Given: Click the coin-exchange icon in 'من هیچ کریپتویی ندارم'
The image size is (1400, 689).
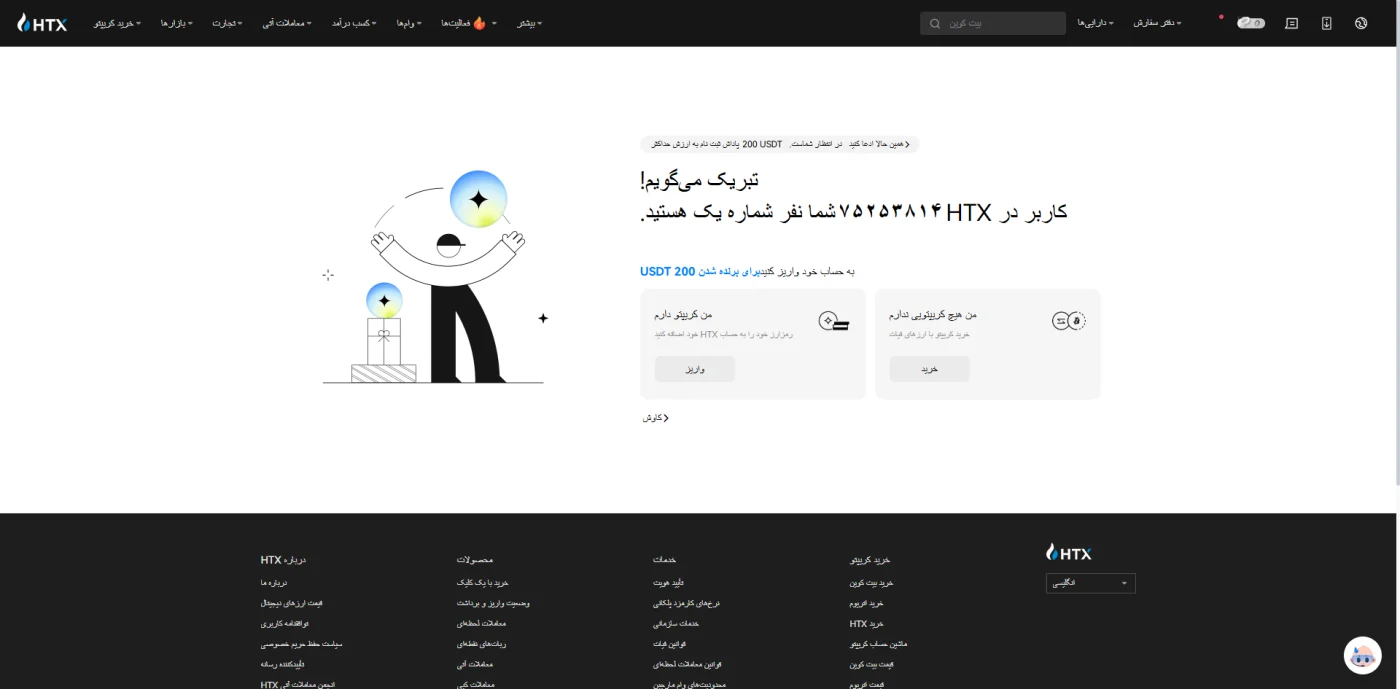Looking at the screenshot, I should 1068,321.
